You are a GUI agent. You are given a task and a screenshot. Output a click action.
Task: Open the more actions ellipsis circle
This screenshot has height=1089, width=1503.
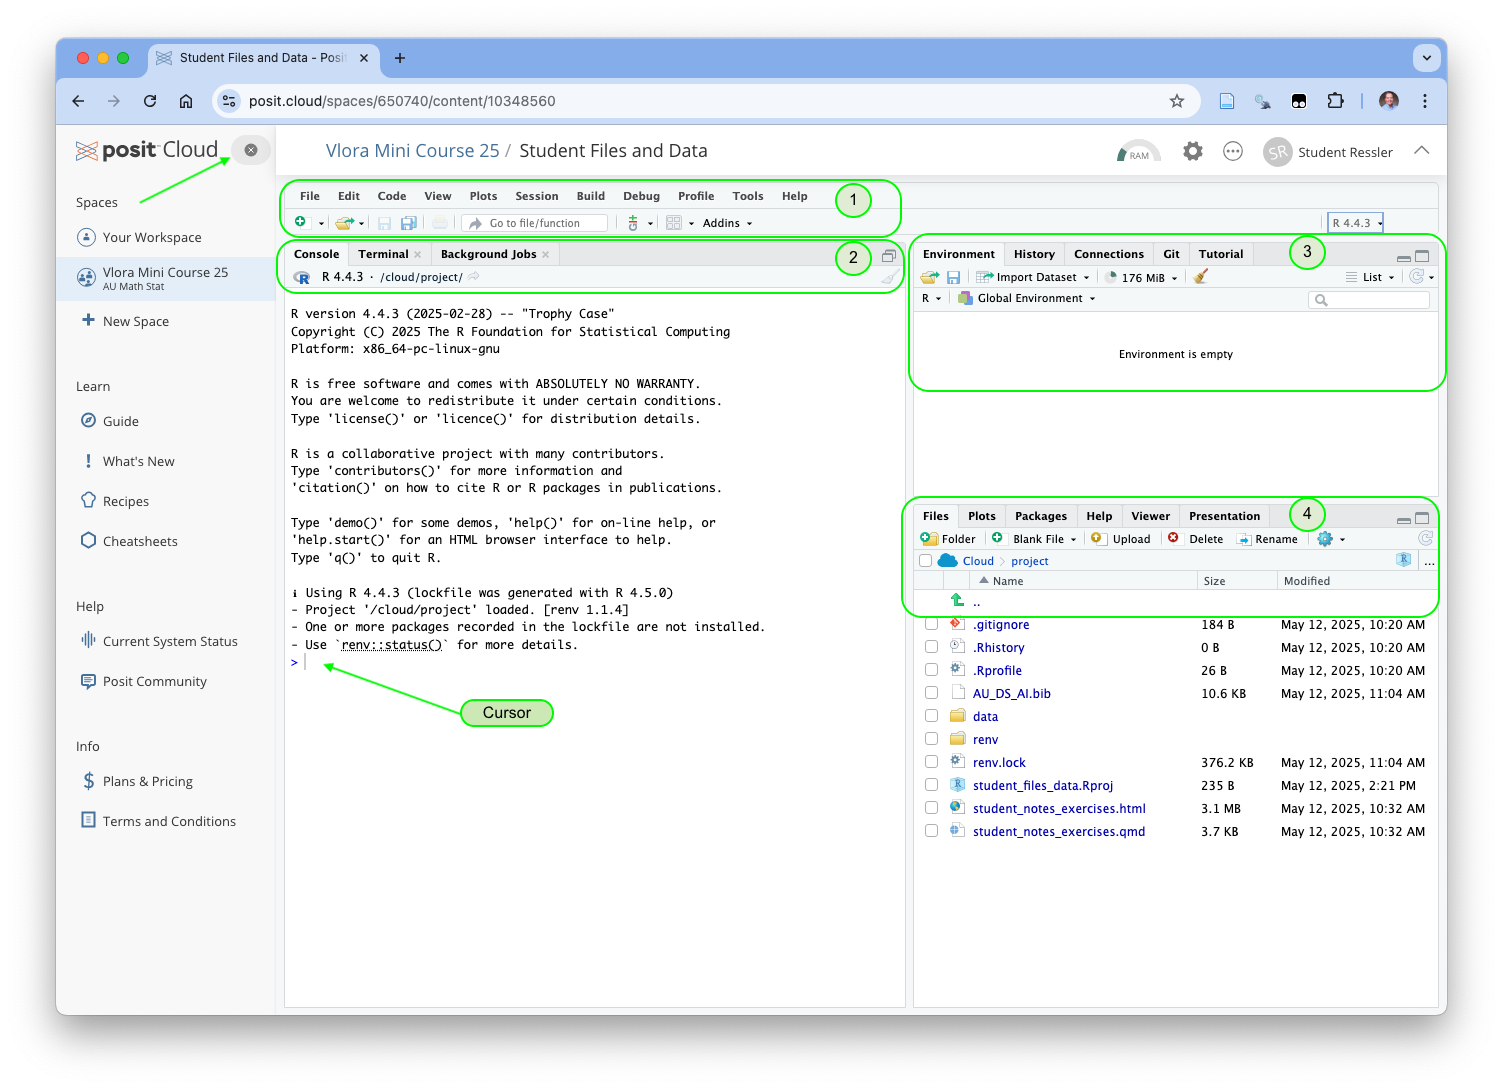pyautogui.click(x=1233, y=151)
